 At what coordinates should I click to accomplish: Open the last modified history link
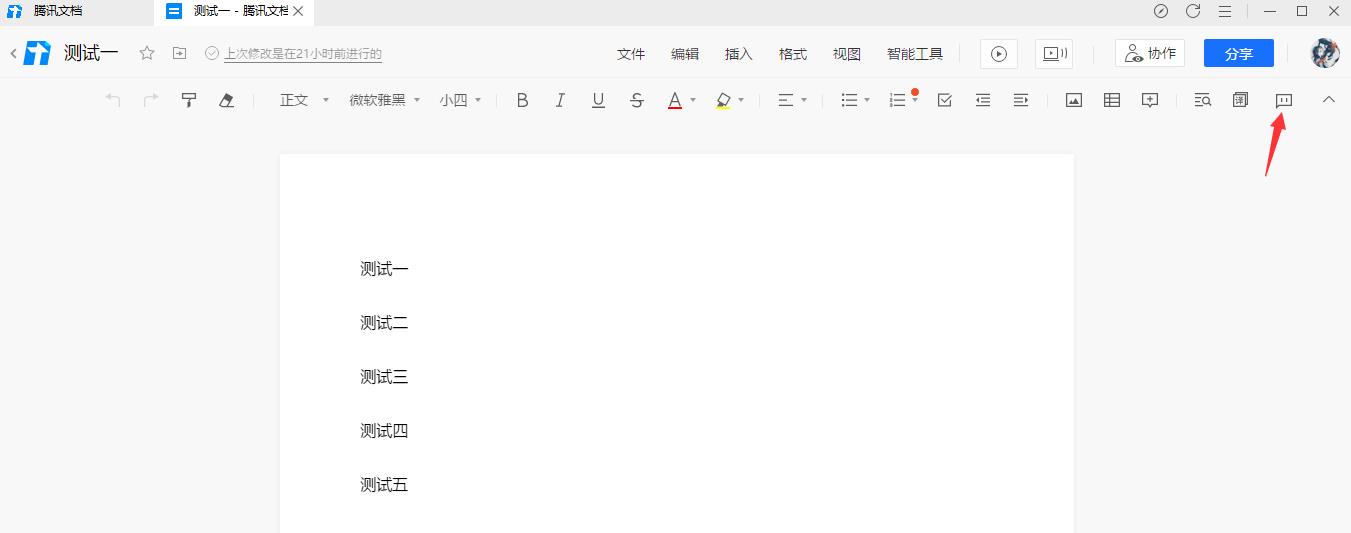302,54
